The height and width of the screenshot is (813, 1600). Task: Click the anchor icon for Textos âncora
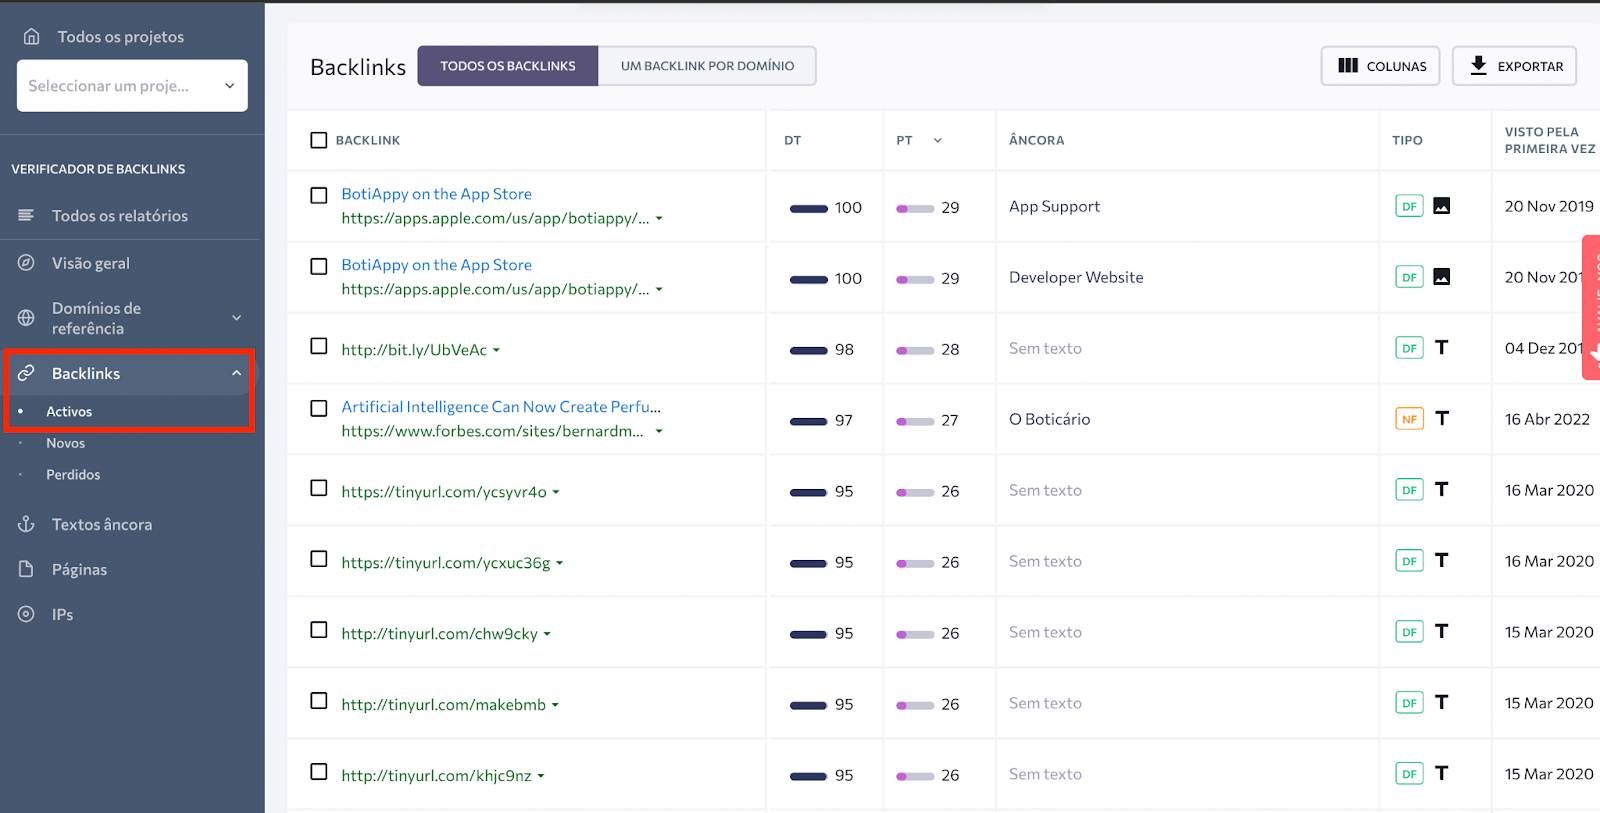click(27, 524)
